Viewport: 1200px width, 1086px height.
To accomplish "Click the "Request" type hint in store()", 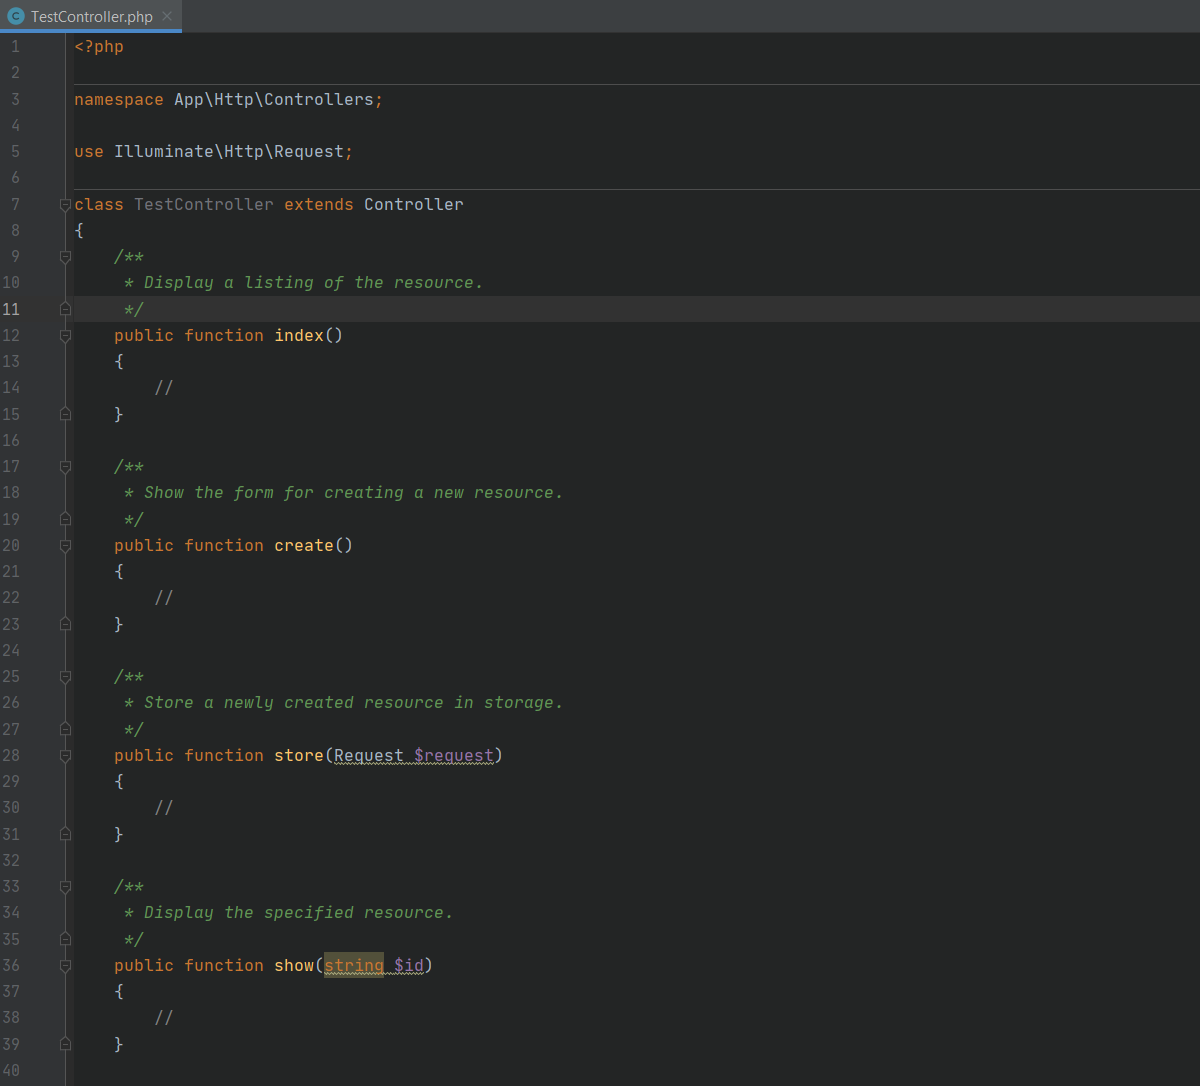I will (369, 756).
